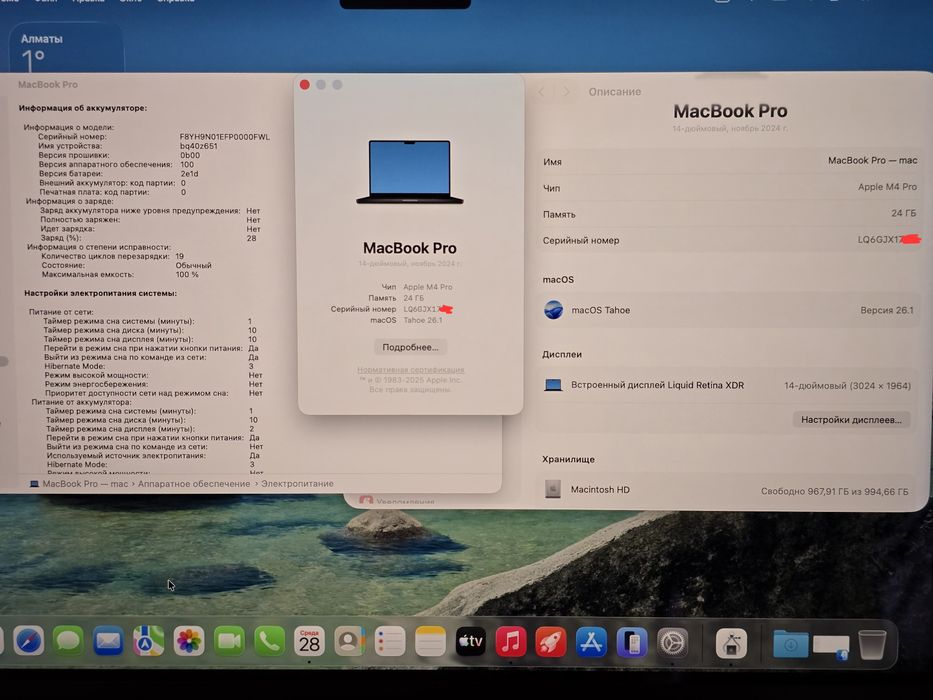
Task: Open System Settings gear icon in Dock
Action: tap(672, 643)
